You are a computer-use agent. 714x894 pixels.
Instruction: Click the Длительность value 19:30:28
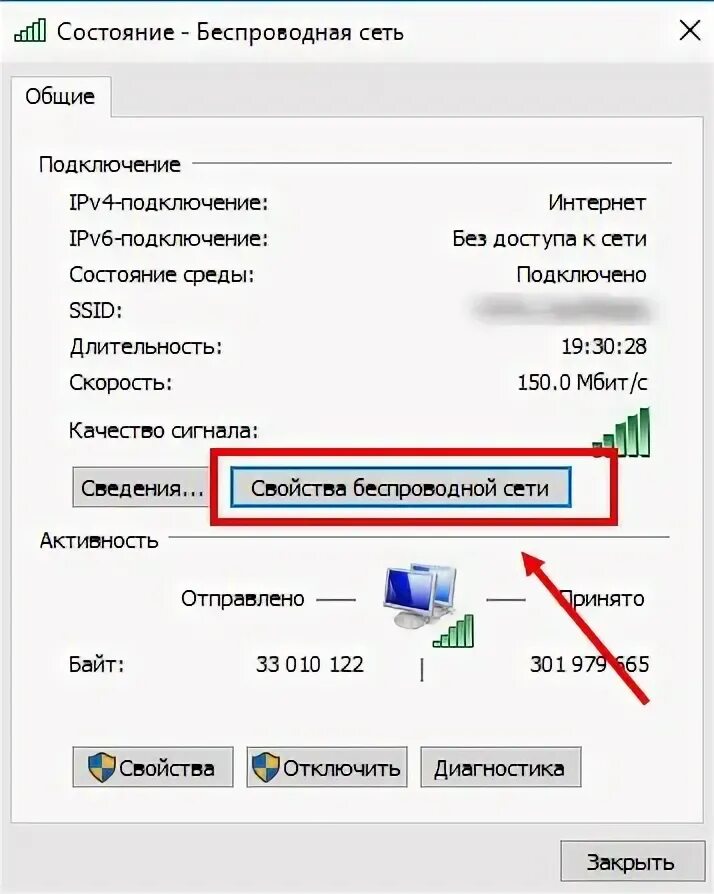(x=604, y=346)
